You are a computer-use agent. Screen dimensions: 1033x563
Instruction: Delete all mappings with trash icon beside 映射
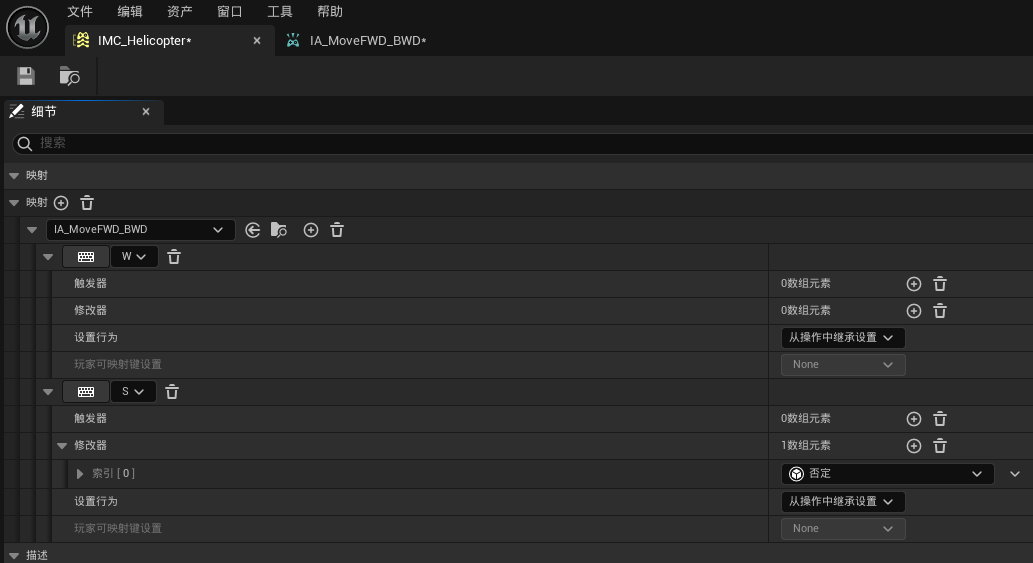[x=87, y=203]
